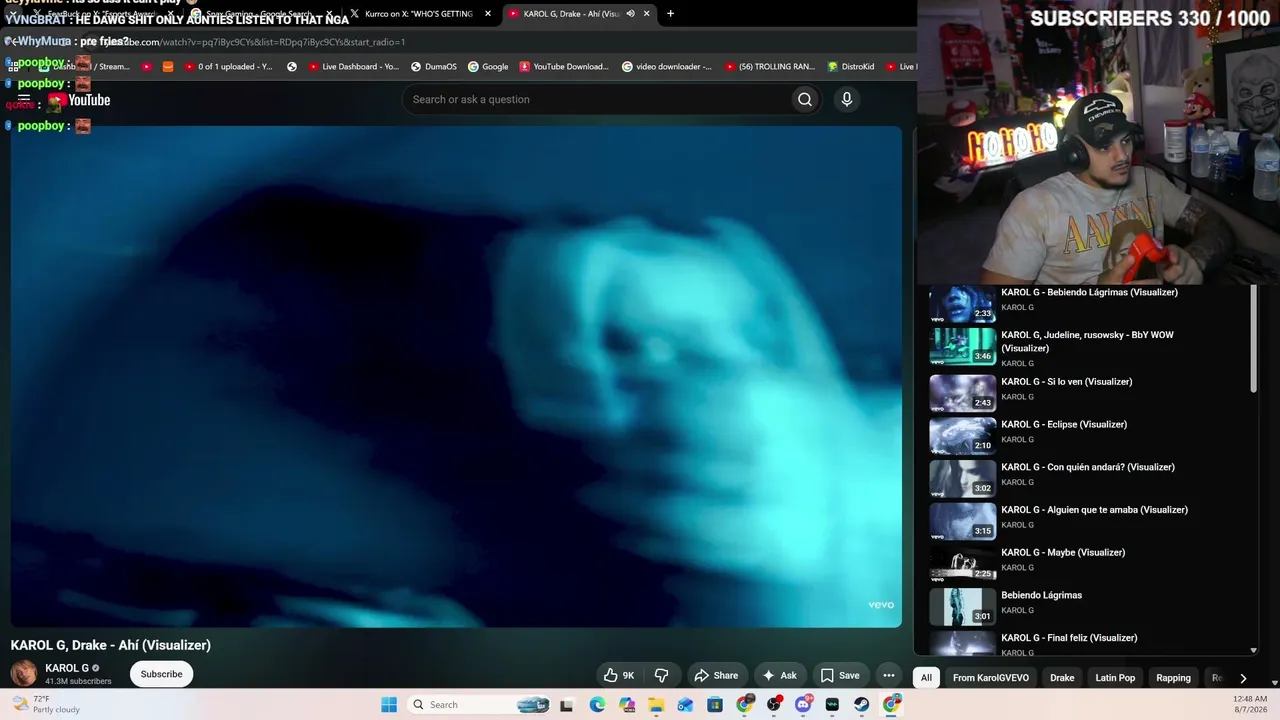Open 'KAROL G - Maybe (Visualizer)' title
Viewport: 1280px width, 720px height.
(x=1063, y=553)
